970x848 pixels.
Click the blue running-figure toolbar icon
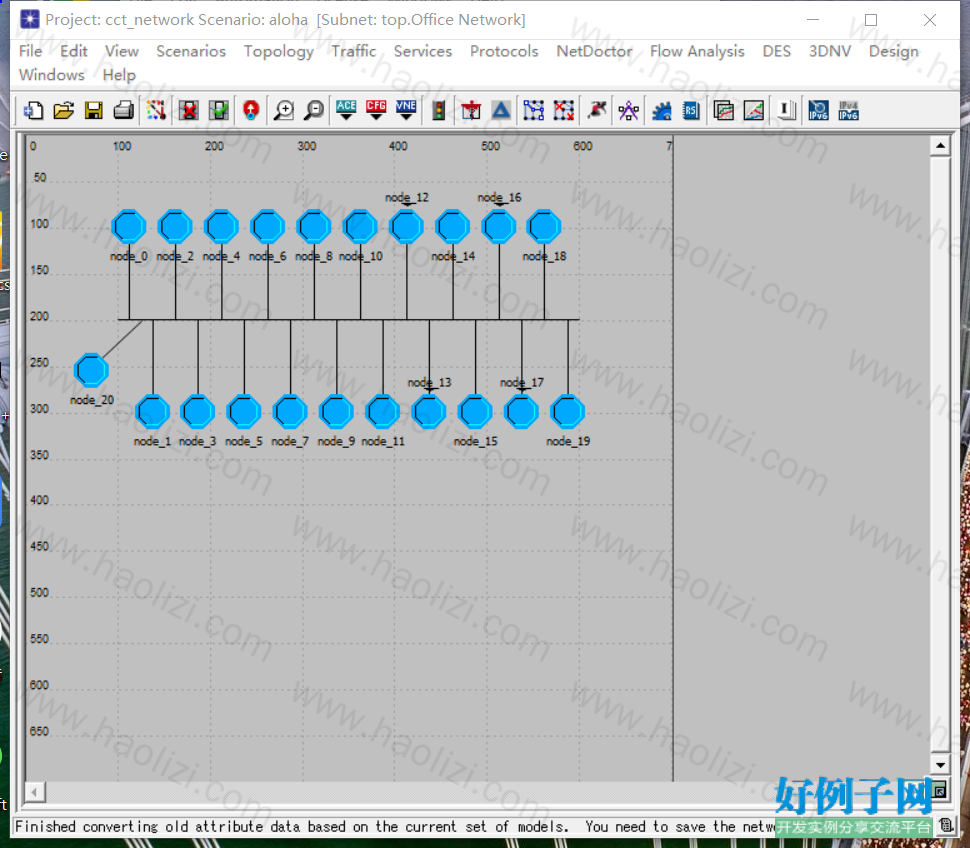(661, 111)
